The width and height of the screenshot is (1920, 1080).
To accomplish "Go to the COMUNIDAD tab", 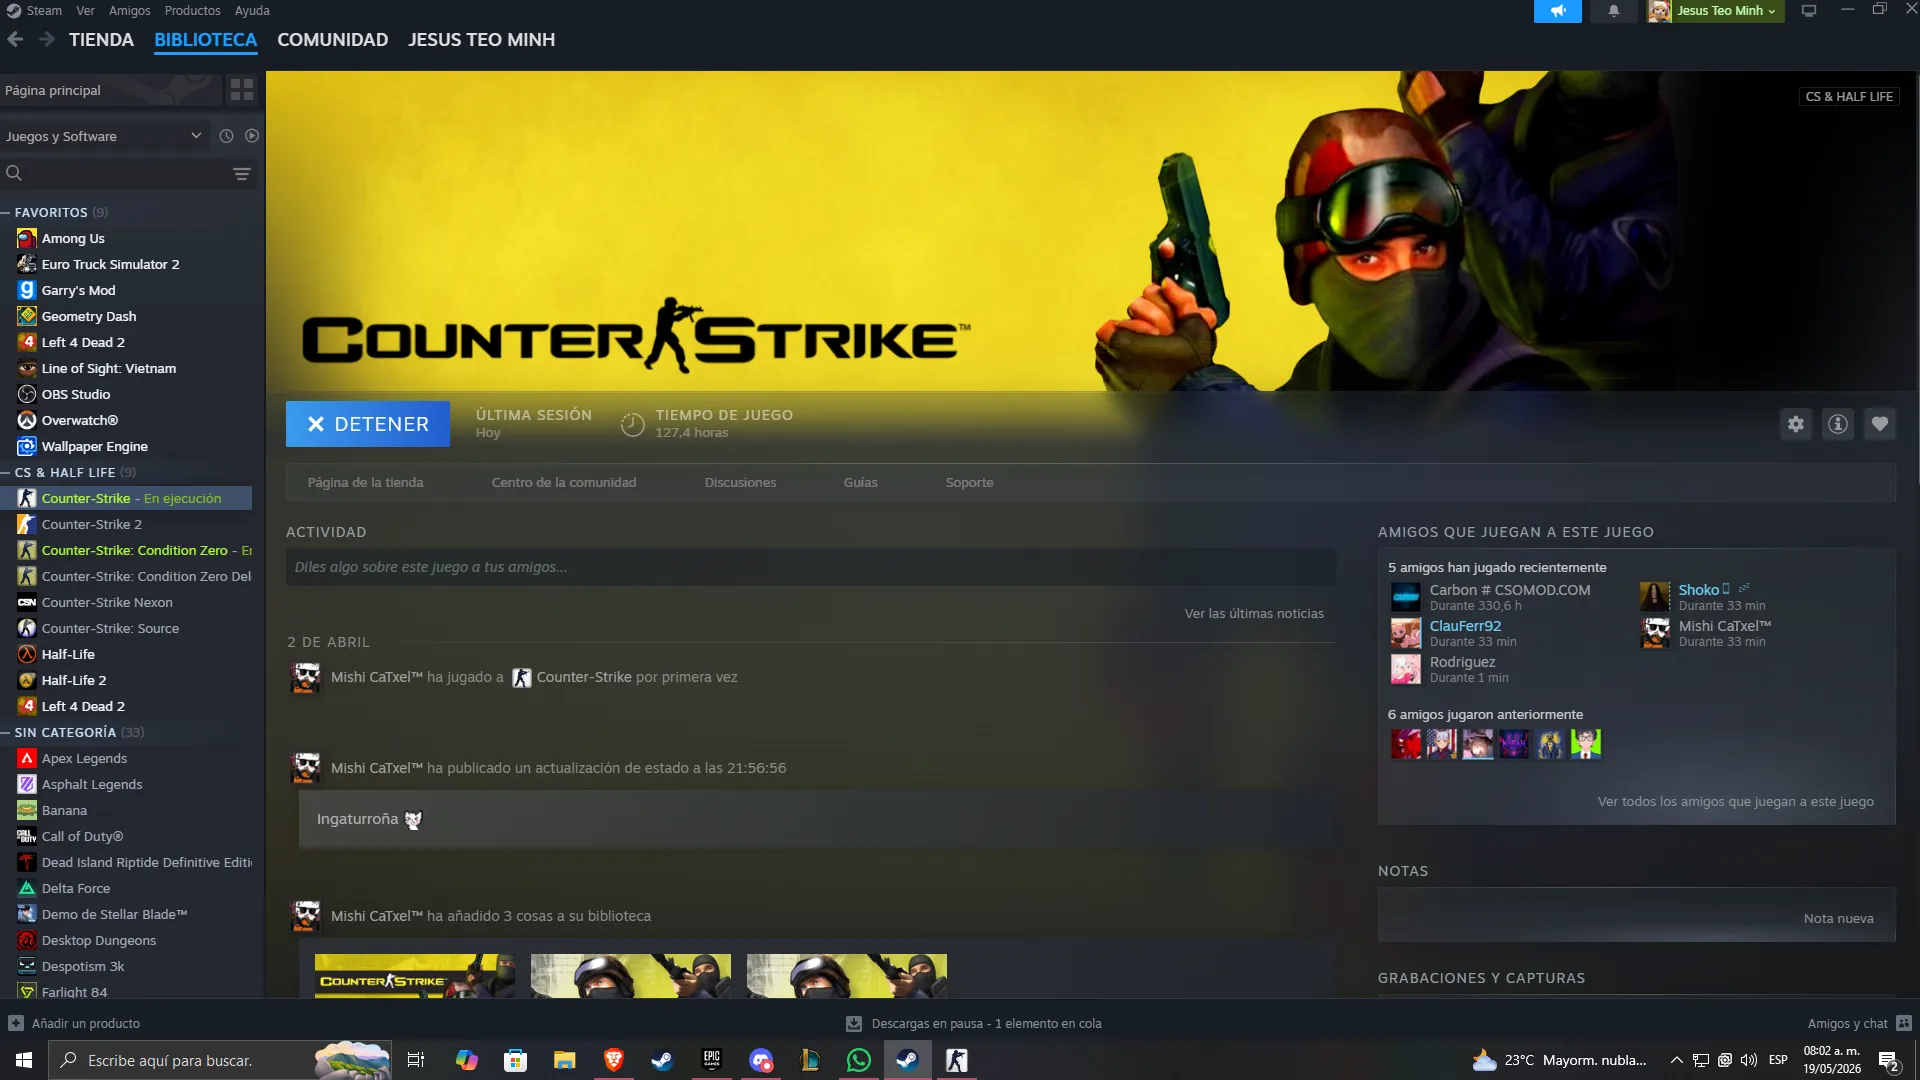I will pyautogui.click(x=333, y=40).
